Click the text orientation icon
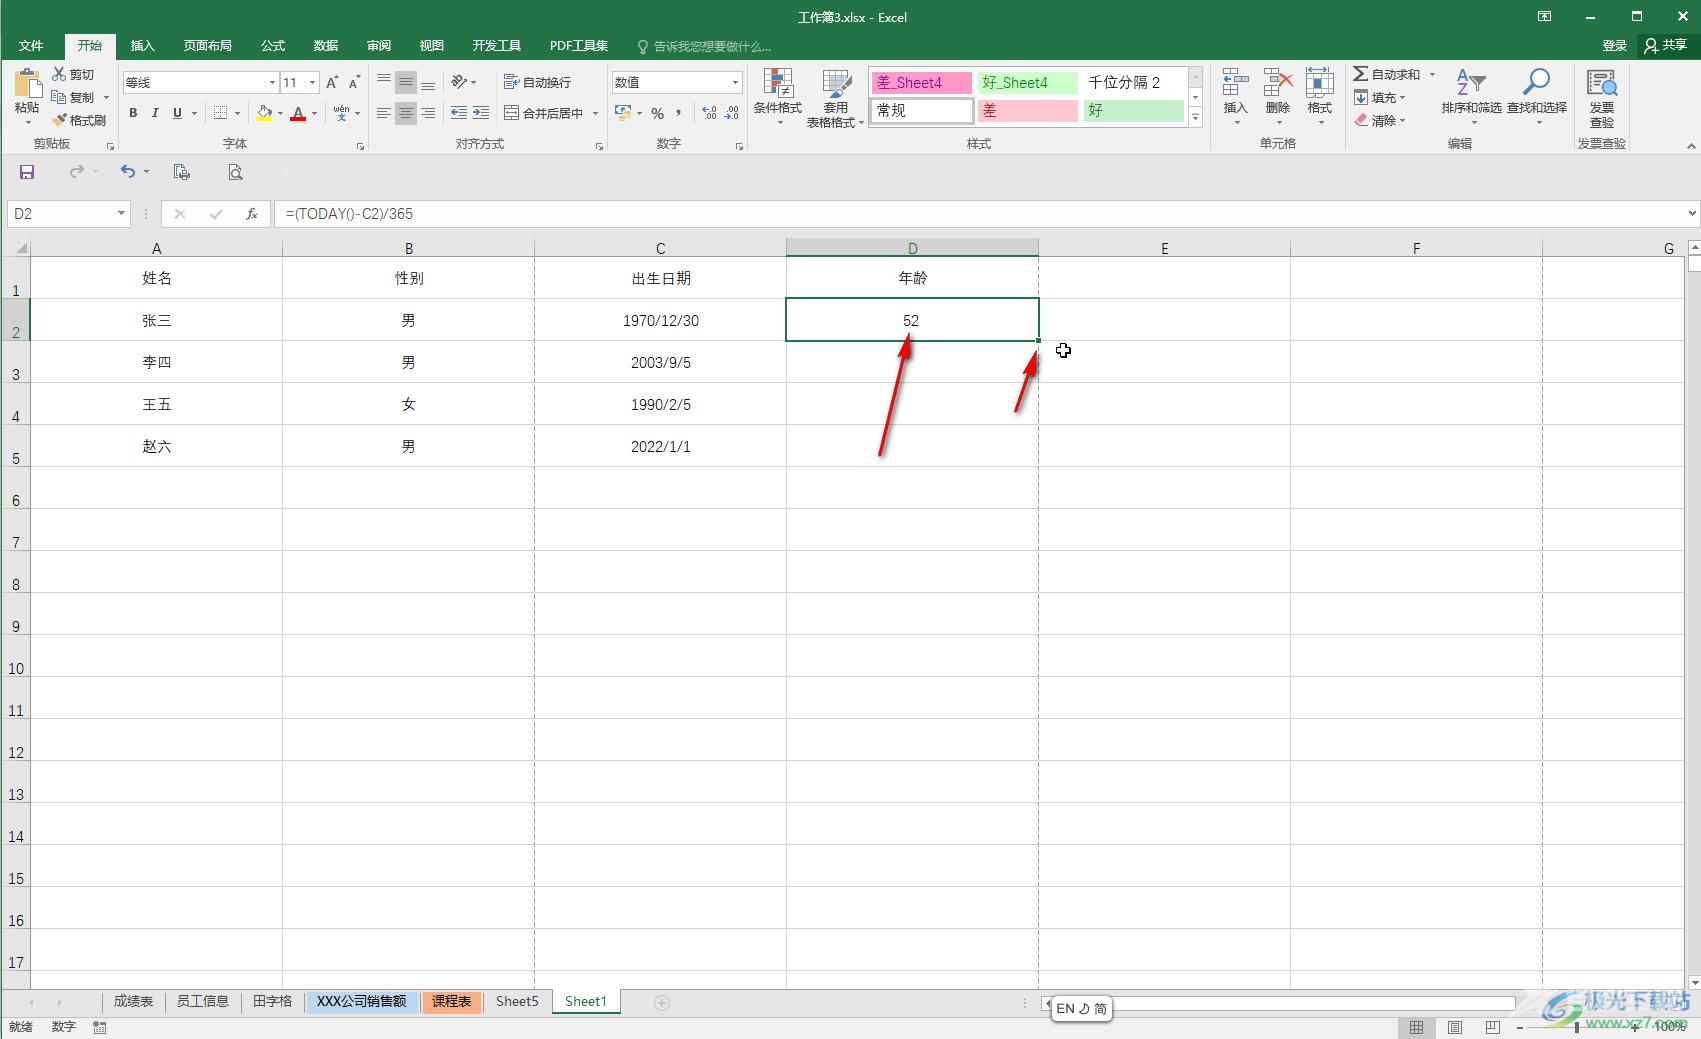This screenshot has height=1039, width=1701. click(459, 82)
